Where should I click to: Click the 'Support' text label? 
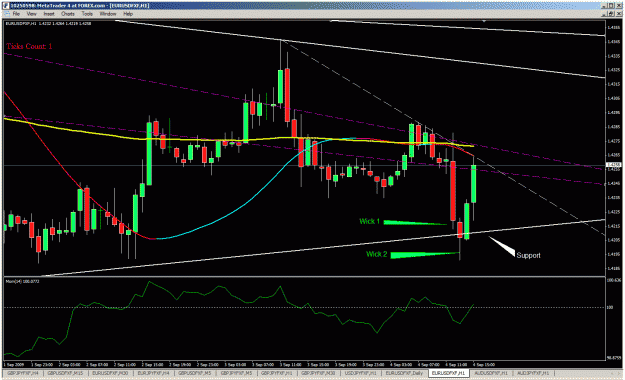click(x=529, y=255)
